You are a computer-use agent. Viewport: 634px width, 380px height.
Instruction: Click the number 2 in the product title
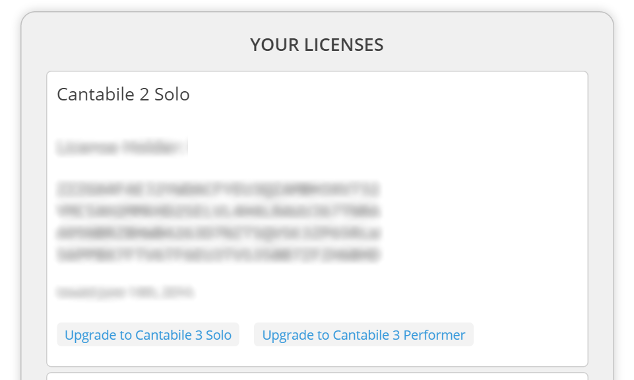point(144,95)
